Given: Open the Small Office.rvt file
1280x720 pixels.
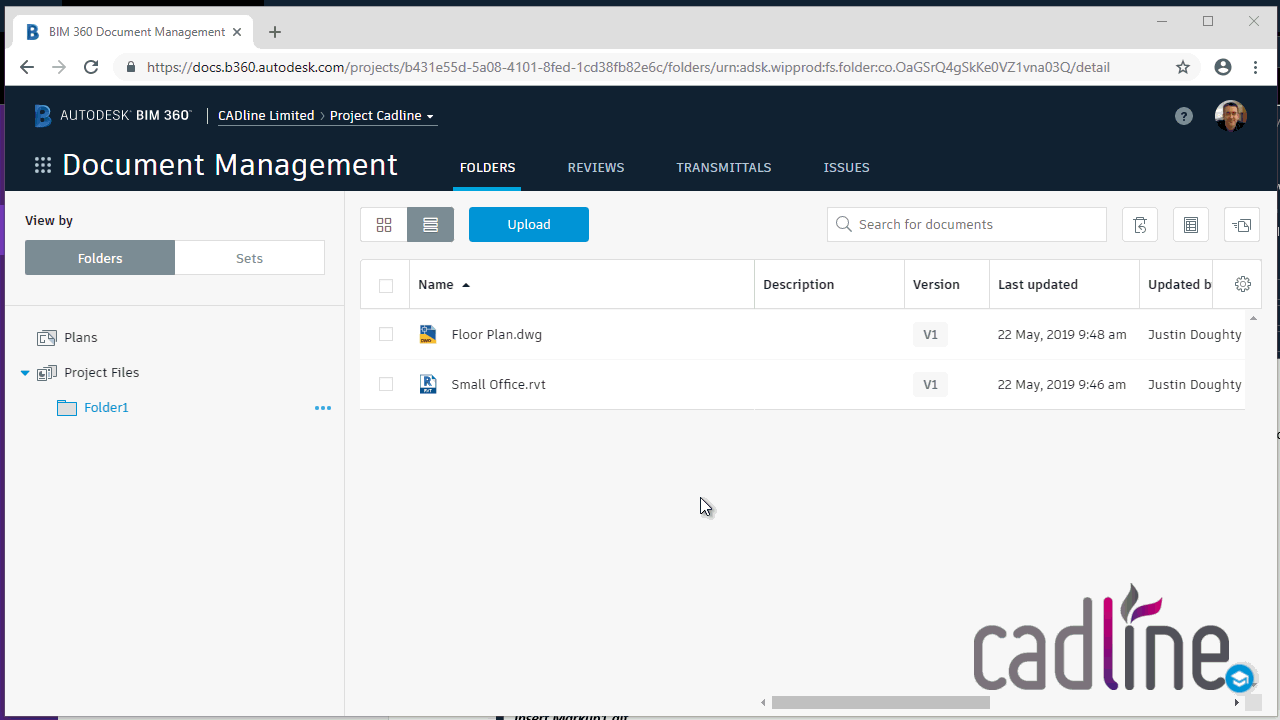Looking at the screenshot, I should click(499, 385).
